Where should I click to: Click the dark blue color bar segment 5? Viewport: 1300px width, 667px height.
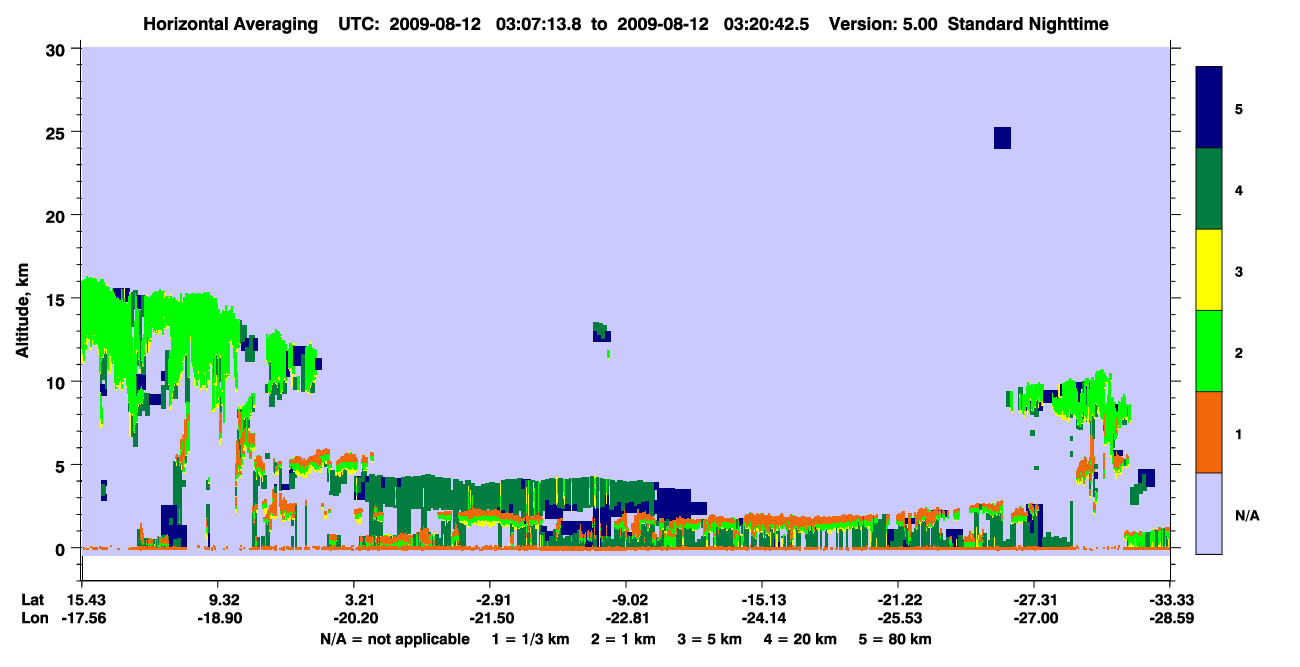point(1209,107)
